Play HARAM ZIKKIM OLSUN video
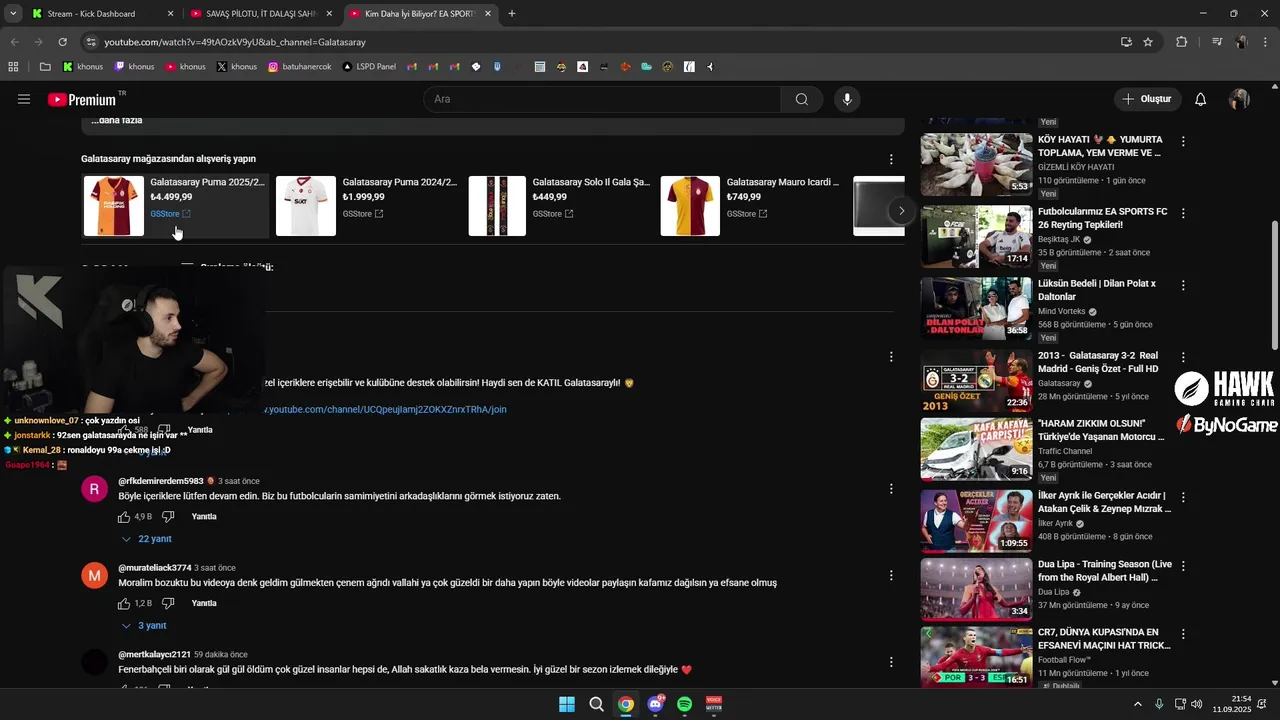The height and width of the screenshot is (720, 1280). 976,450
